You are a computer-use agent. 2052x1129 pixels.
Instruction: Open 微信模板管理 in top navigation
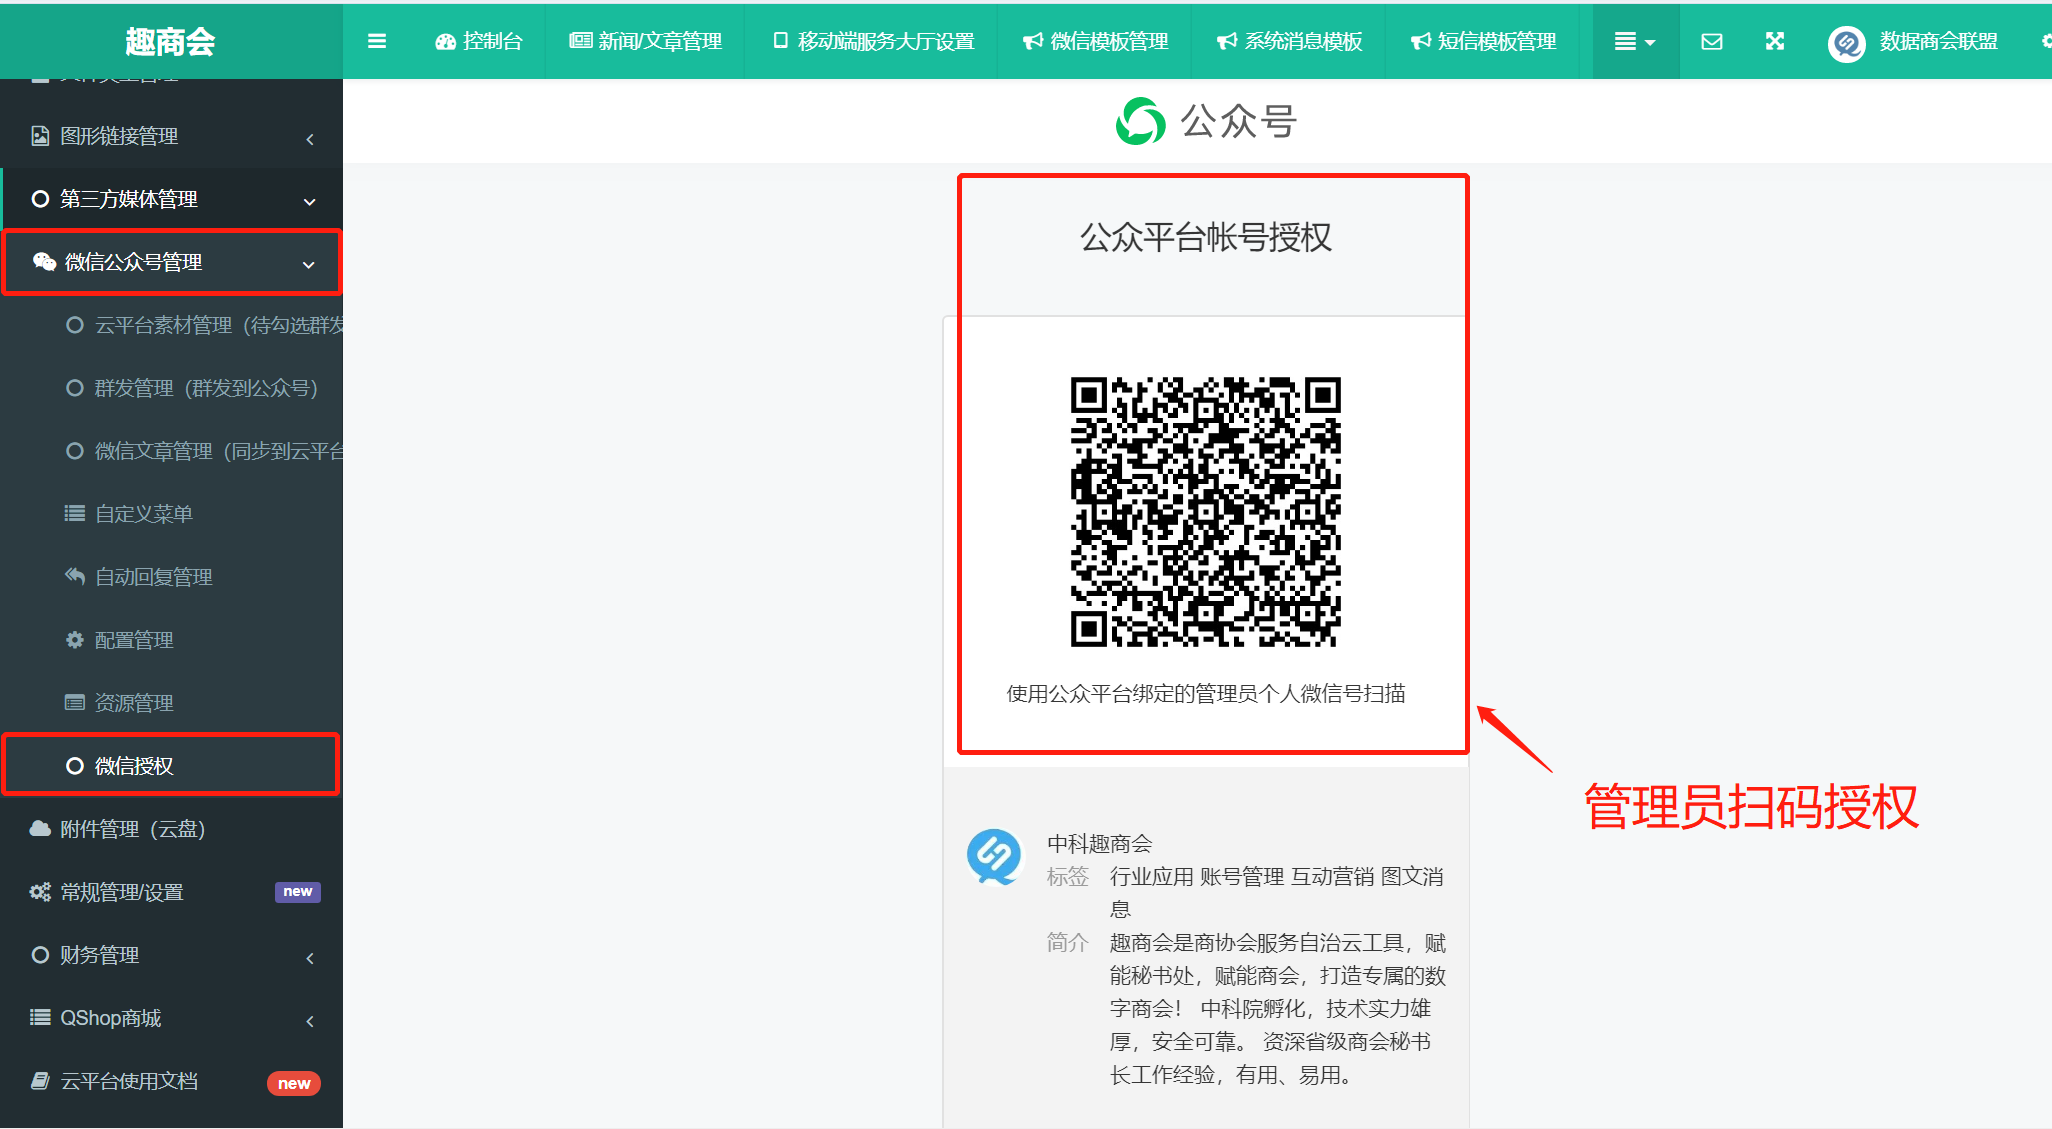(1096, 41)
